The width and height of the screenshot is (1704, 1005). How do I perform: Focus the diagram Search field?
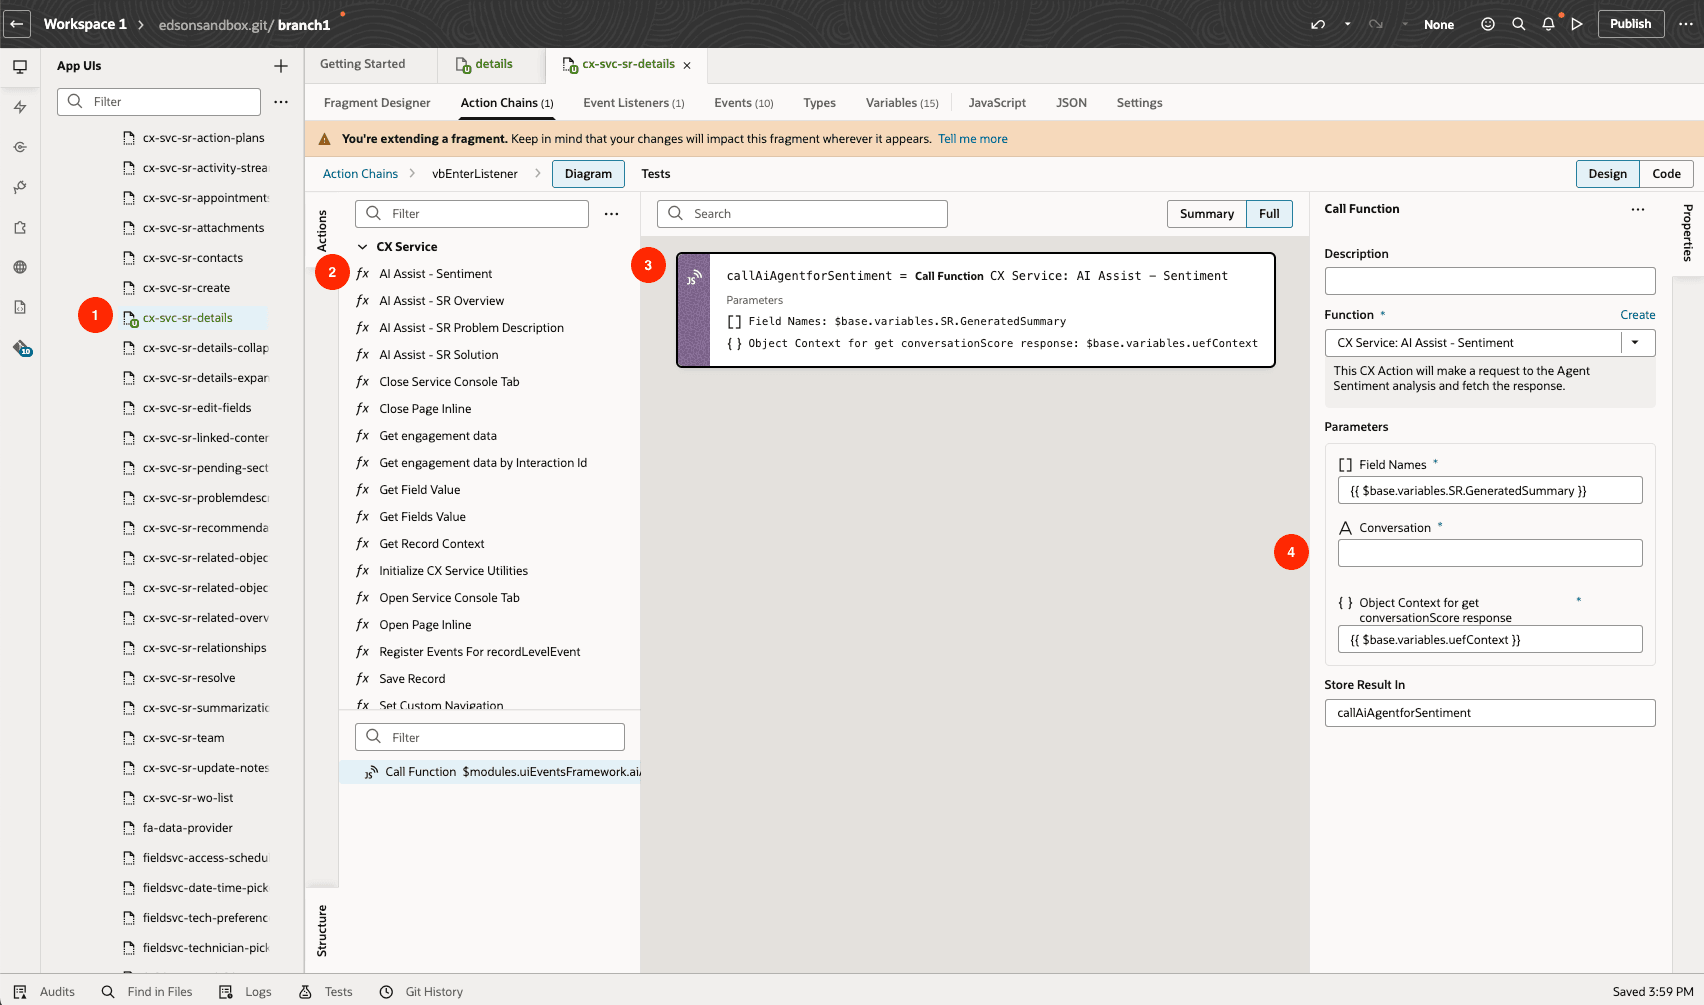coord(802,214)
